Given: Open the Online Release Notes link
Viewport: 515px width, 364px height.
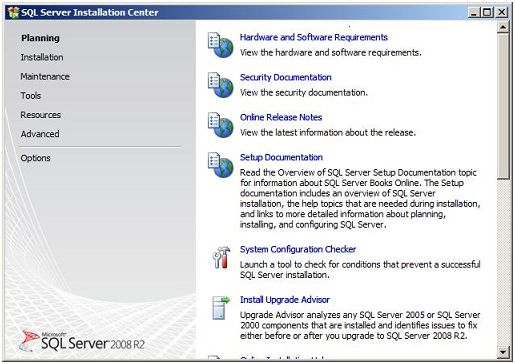Looking at the screenshot, I should coord(281,117).
